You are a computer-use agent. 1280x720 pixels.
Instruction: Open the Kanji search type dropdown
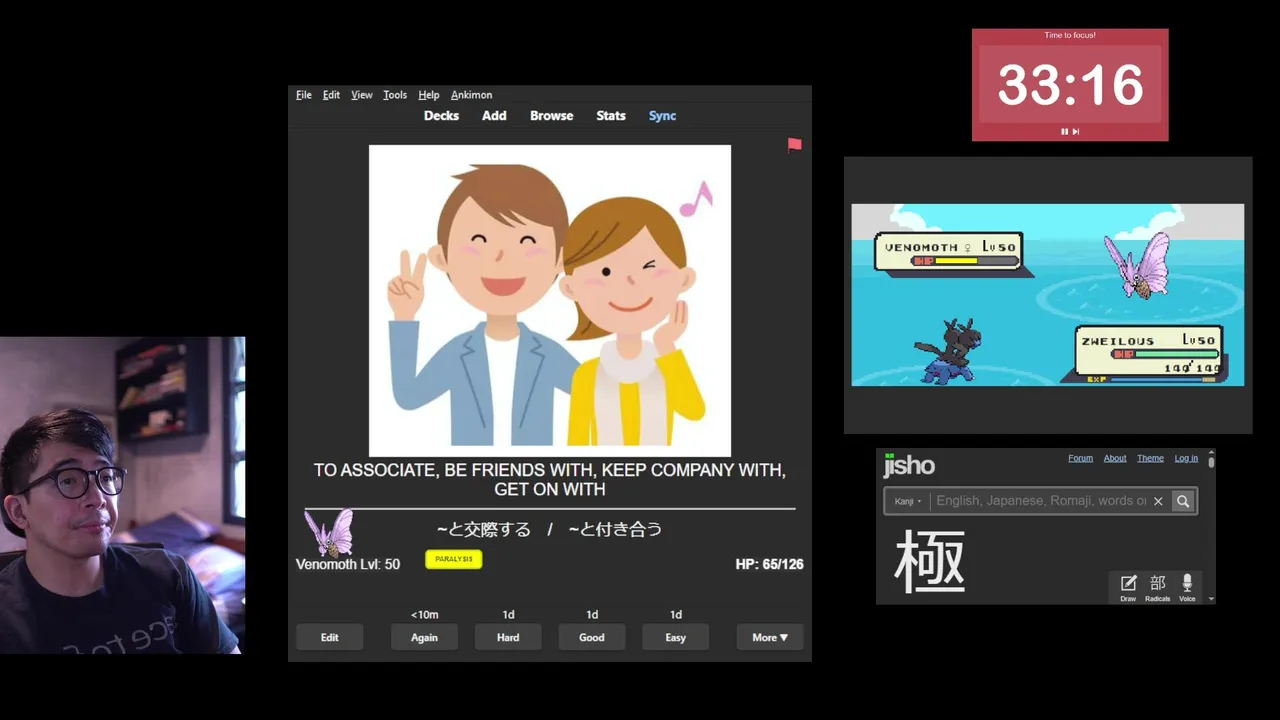[x=908, y=501]
